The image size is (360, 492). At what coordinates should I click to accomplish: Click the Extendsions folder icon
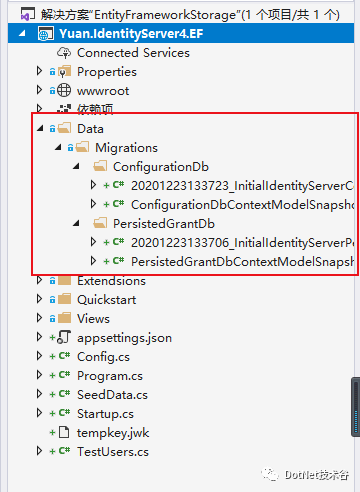[64, 280]
